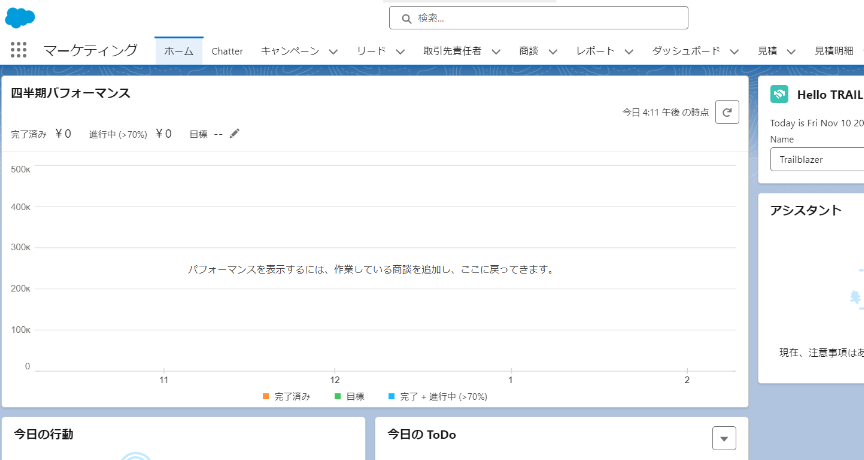Click the chart message about adding 商談
Viewport: 864px width, 460px height.
tap(371, 269)
